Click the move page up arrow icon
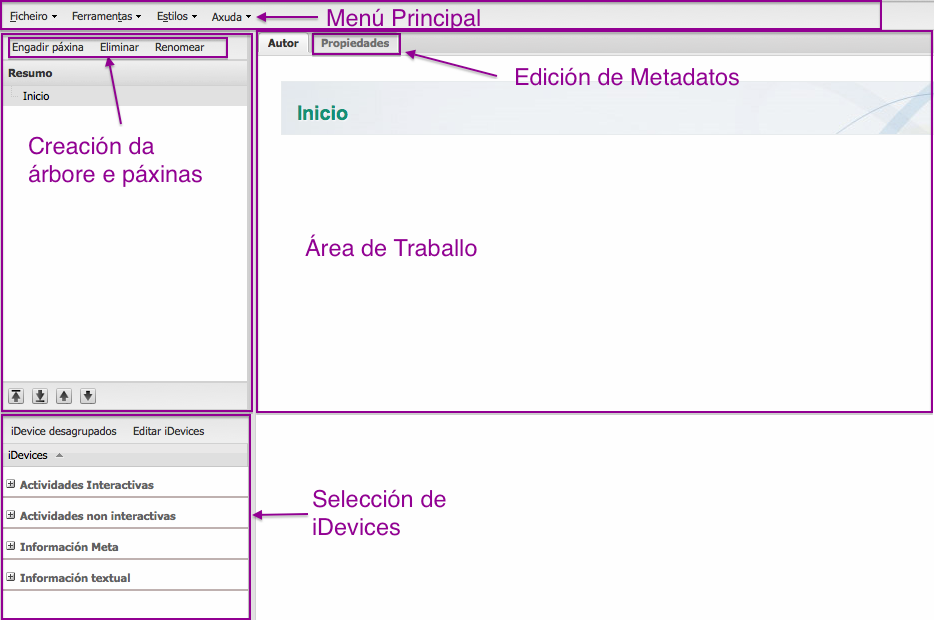 pyautogui.click(x=63, y=396)
